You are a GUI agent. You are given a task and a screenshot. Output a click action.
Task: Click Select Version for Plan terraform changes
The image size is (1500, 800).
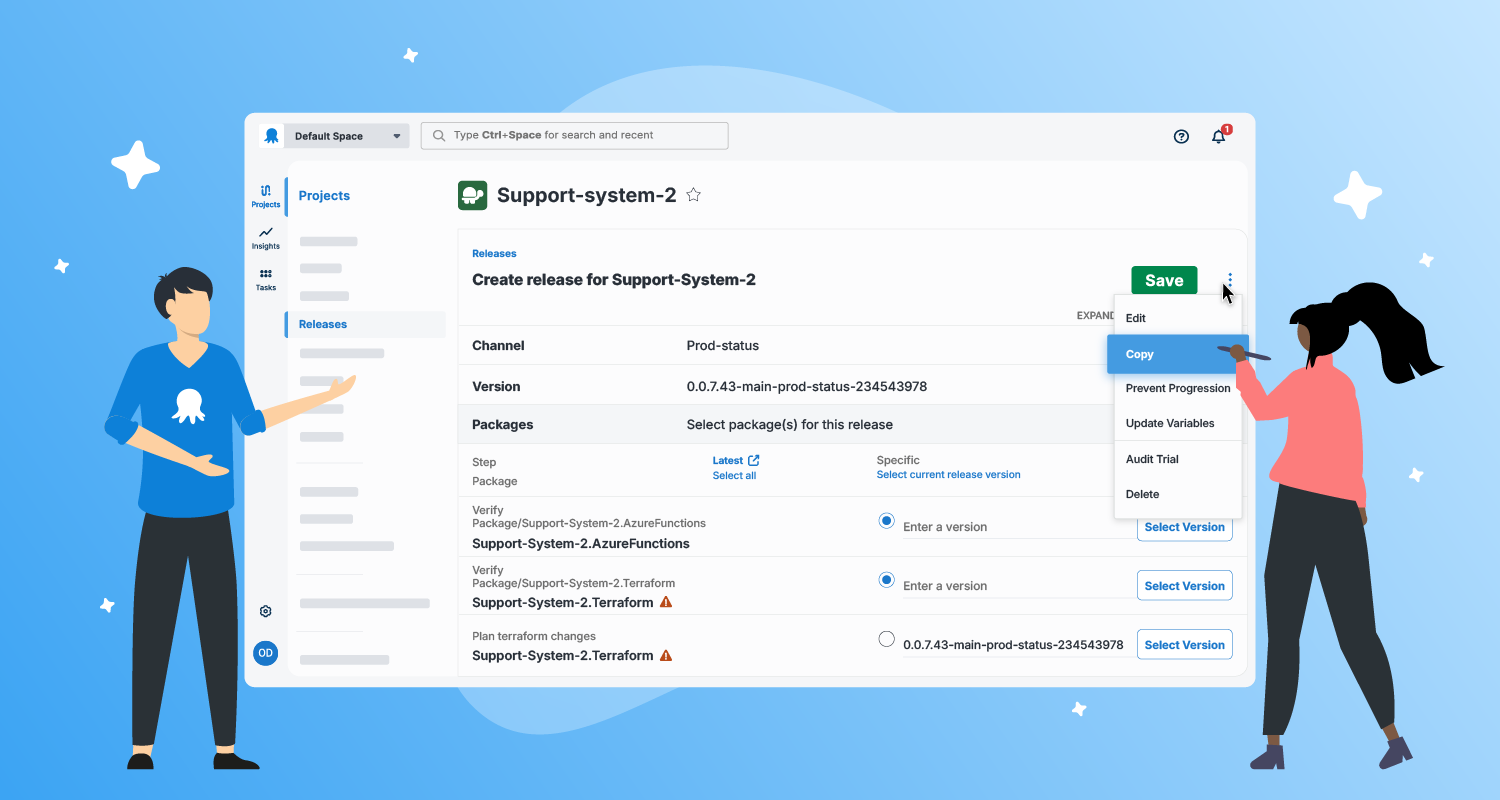coord(1185,645)
